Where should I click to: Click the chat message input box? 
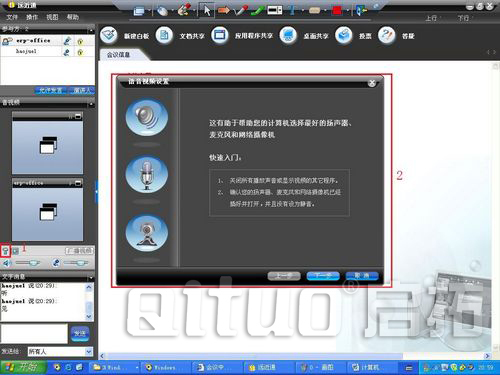(34, 333)
